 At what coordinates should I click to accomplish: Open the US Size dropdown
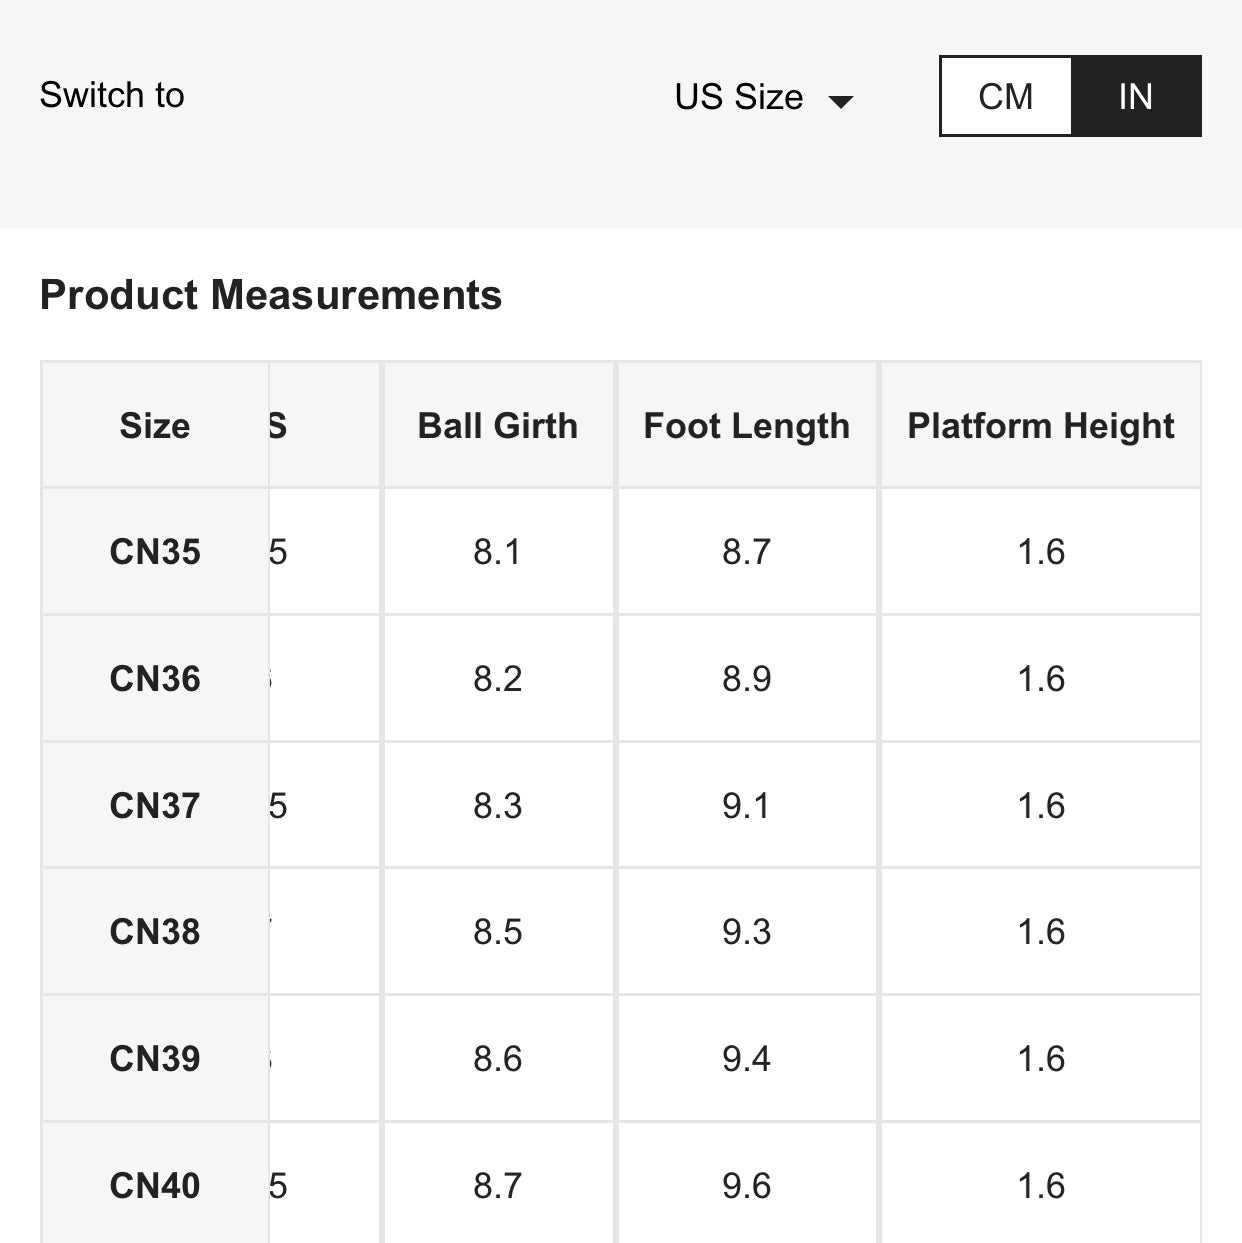pyautogui.click(x=740, y=96)
